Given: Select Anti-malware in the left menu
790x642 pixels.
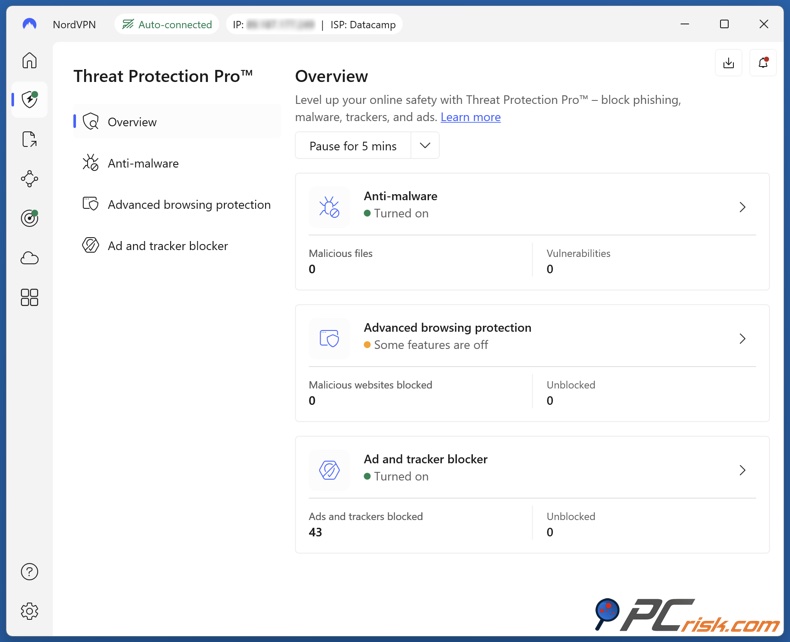Looking at the screenshot, I should (x=143, y=163).
